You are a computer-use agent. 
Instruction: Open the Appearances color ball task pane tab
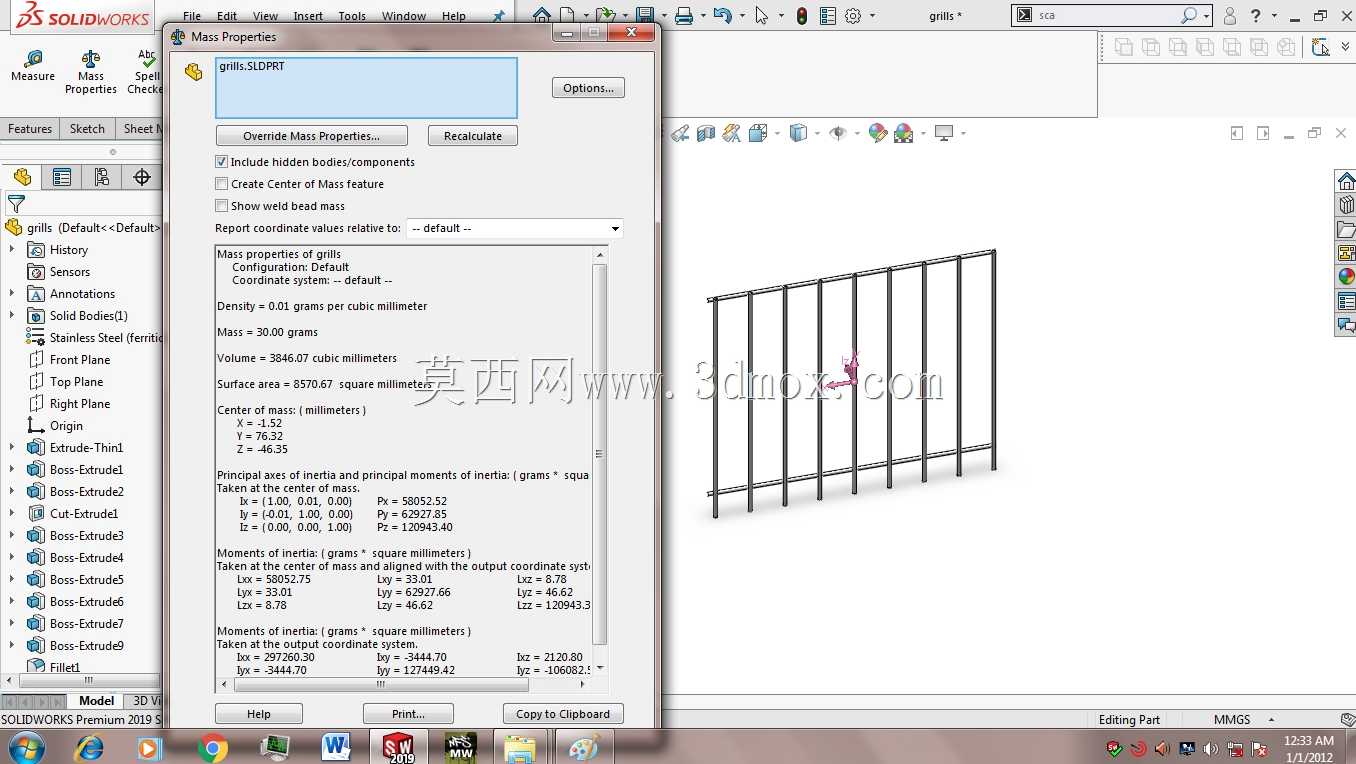coord(1346,277)
